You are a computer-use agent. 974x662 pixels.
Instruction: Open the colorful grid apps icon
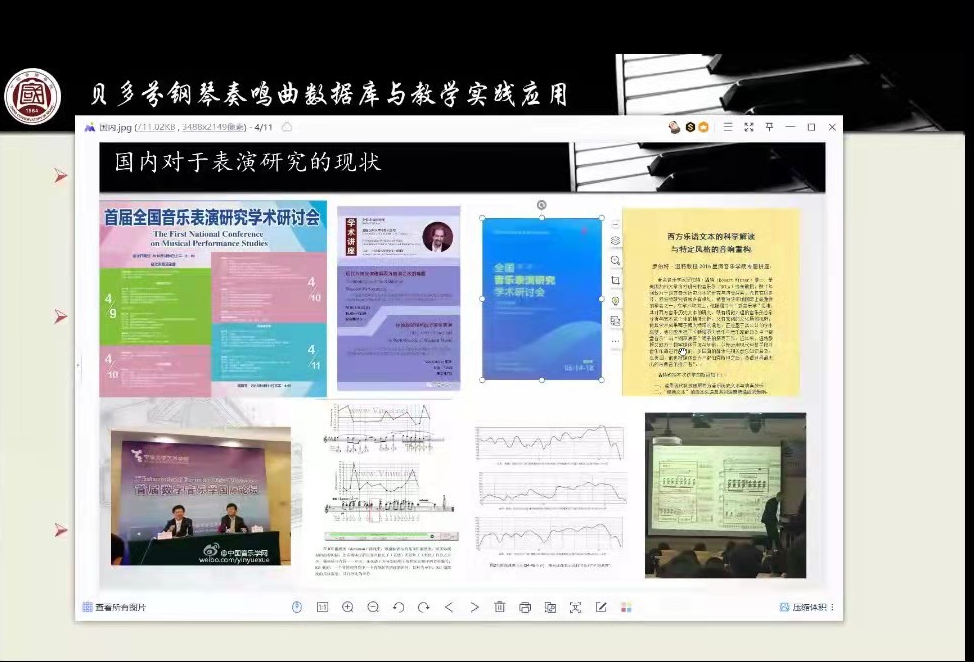coord(626,607)
